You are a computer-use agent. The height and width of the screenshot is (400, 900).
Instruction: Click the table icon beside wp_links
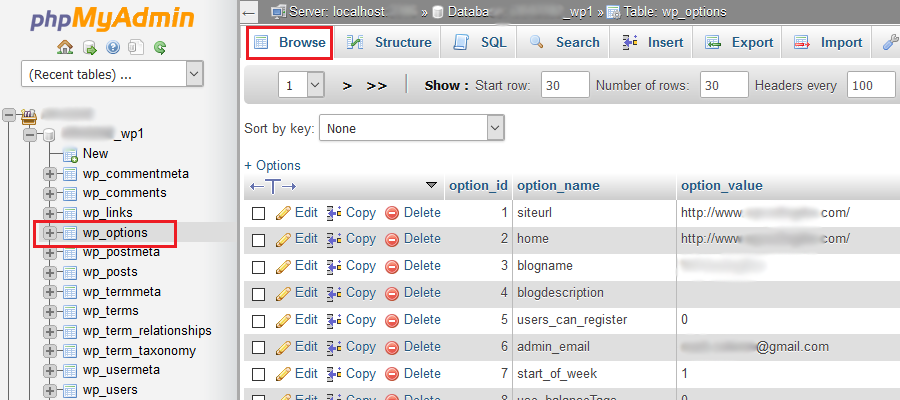(69, 213)
